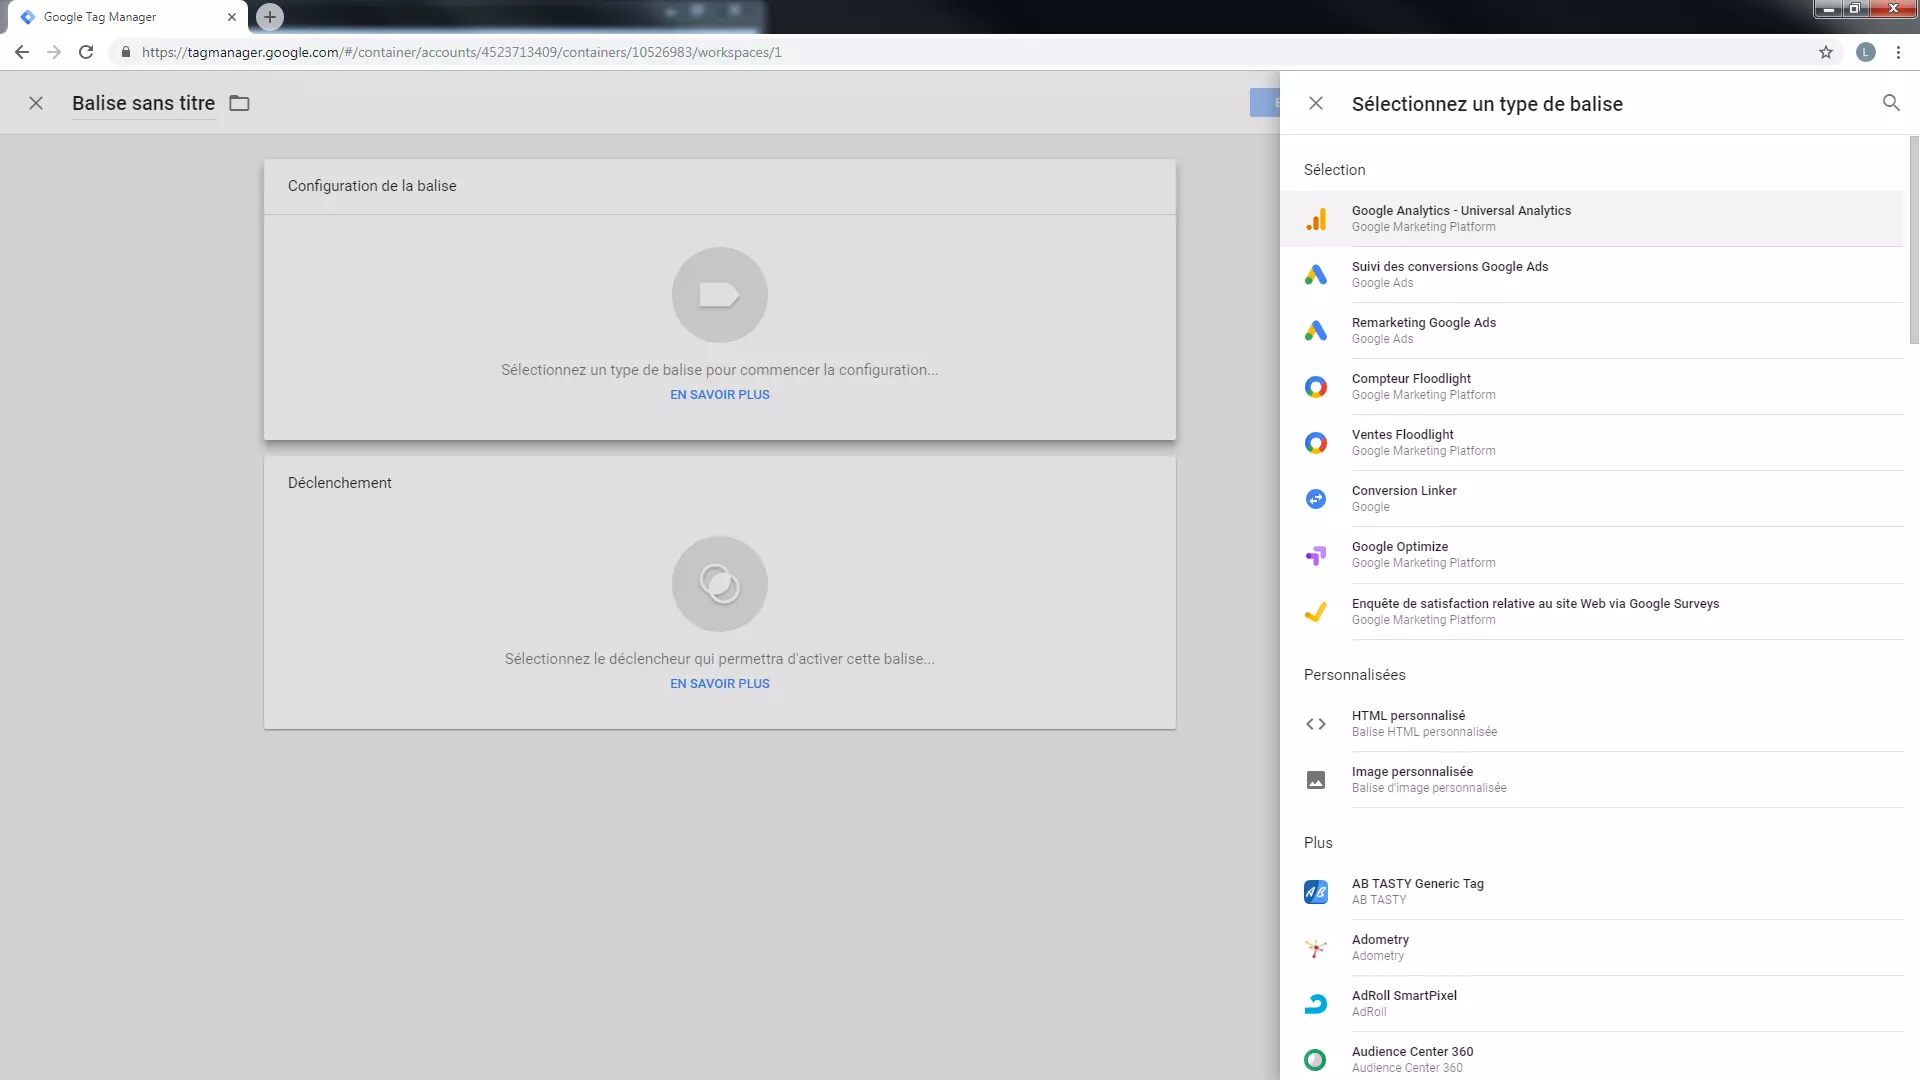Close the Google Tag Manager tab
1920x1080 pixels.
232,17
